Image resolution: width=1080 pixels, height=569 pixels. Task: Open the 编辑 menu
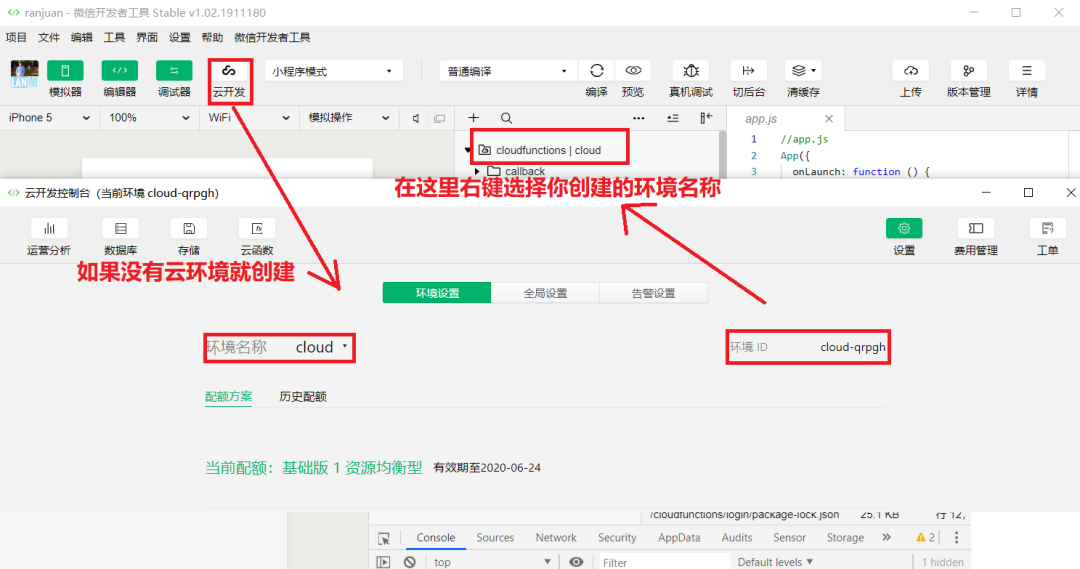pos(81,37)
